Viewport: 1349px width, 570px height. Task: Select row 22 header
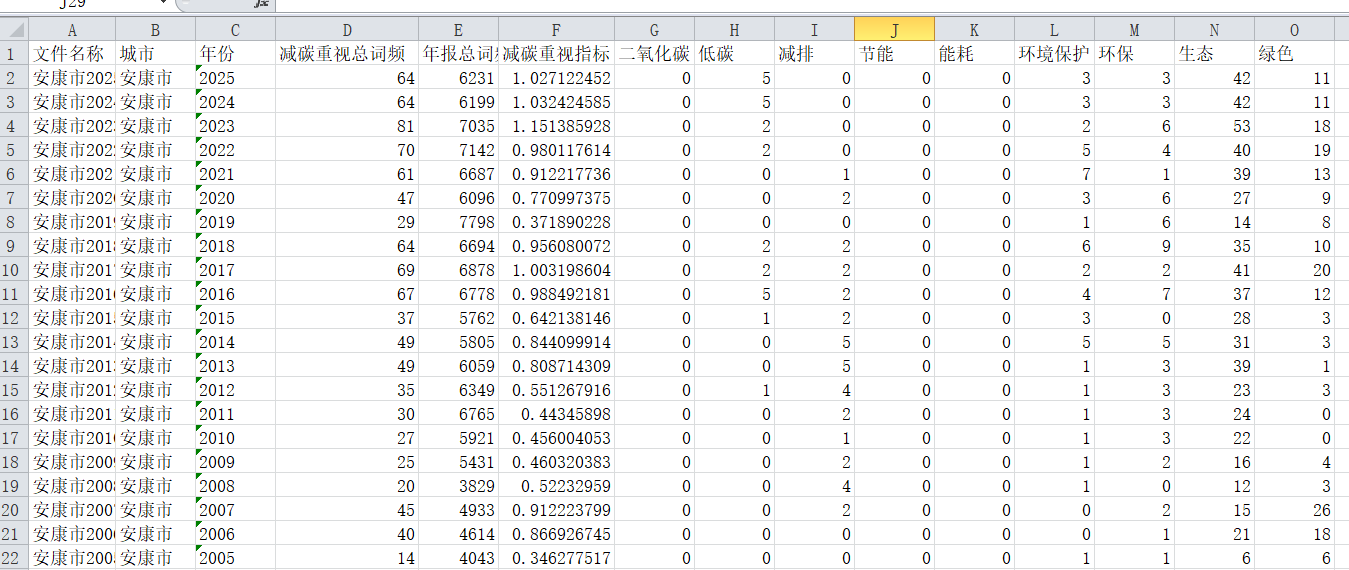click(14, 558)
